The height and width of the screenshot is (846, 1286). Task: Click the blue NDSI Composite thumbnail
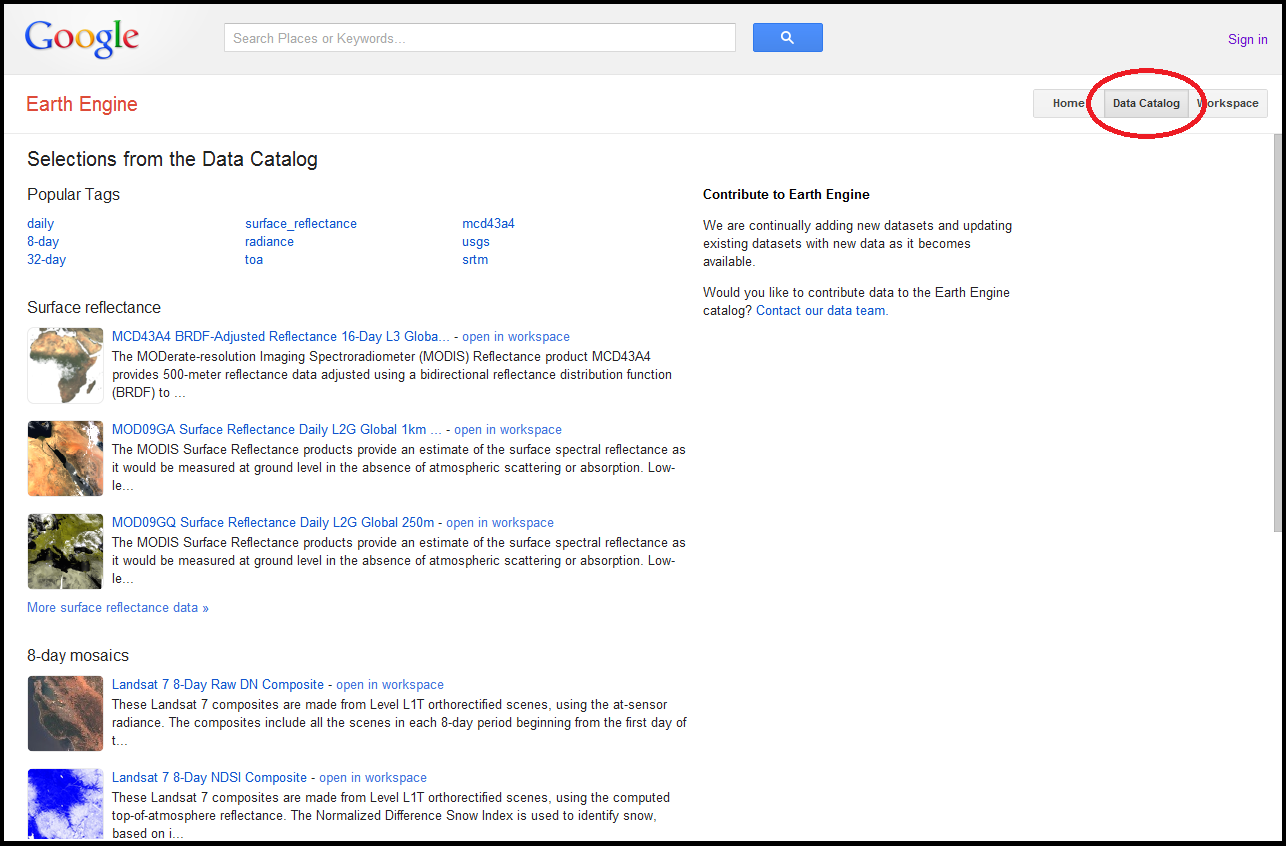tap(65, 804)
